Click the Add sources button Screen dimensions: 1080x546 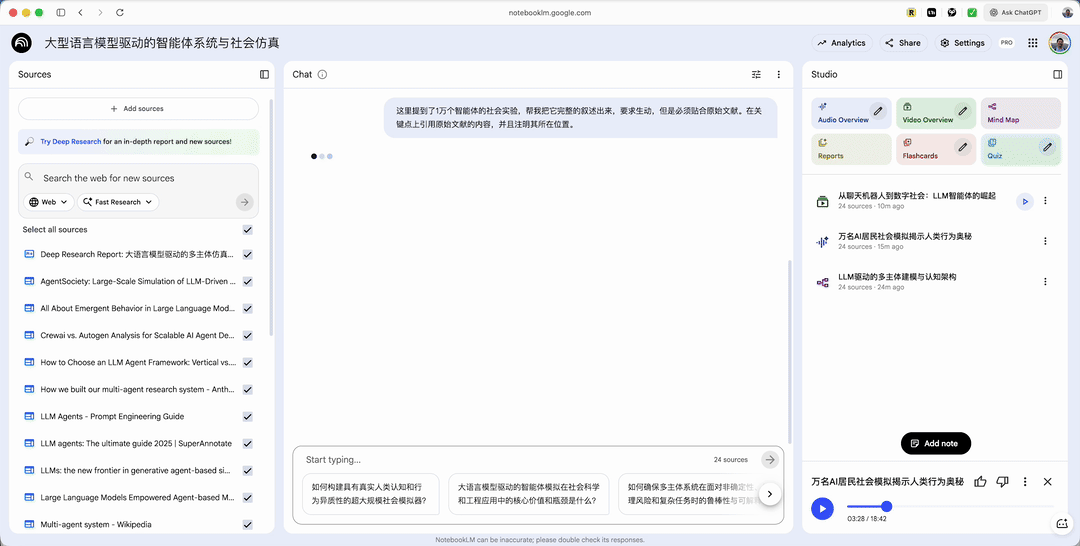138,109
